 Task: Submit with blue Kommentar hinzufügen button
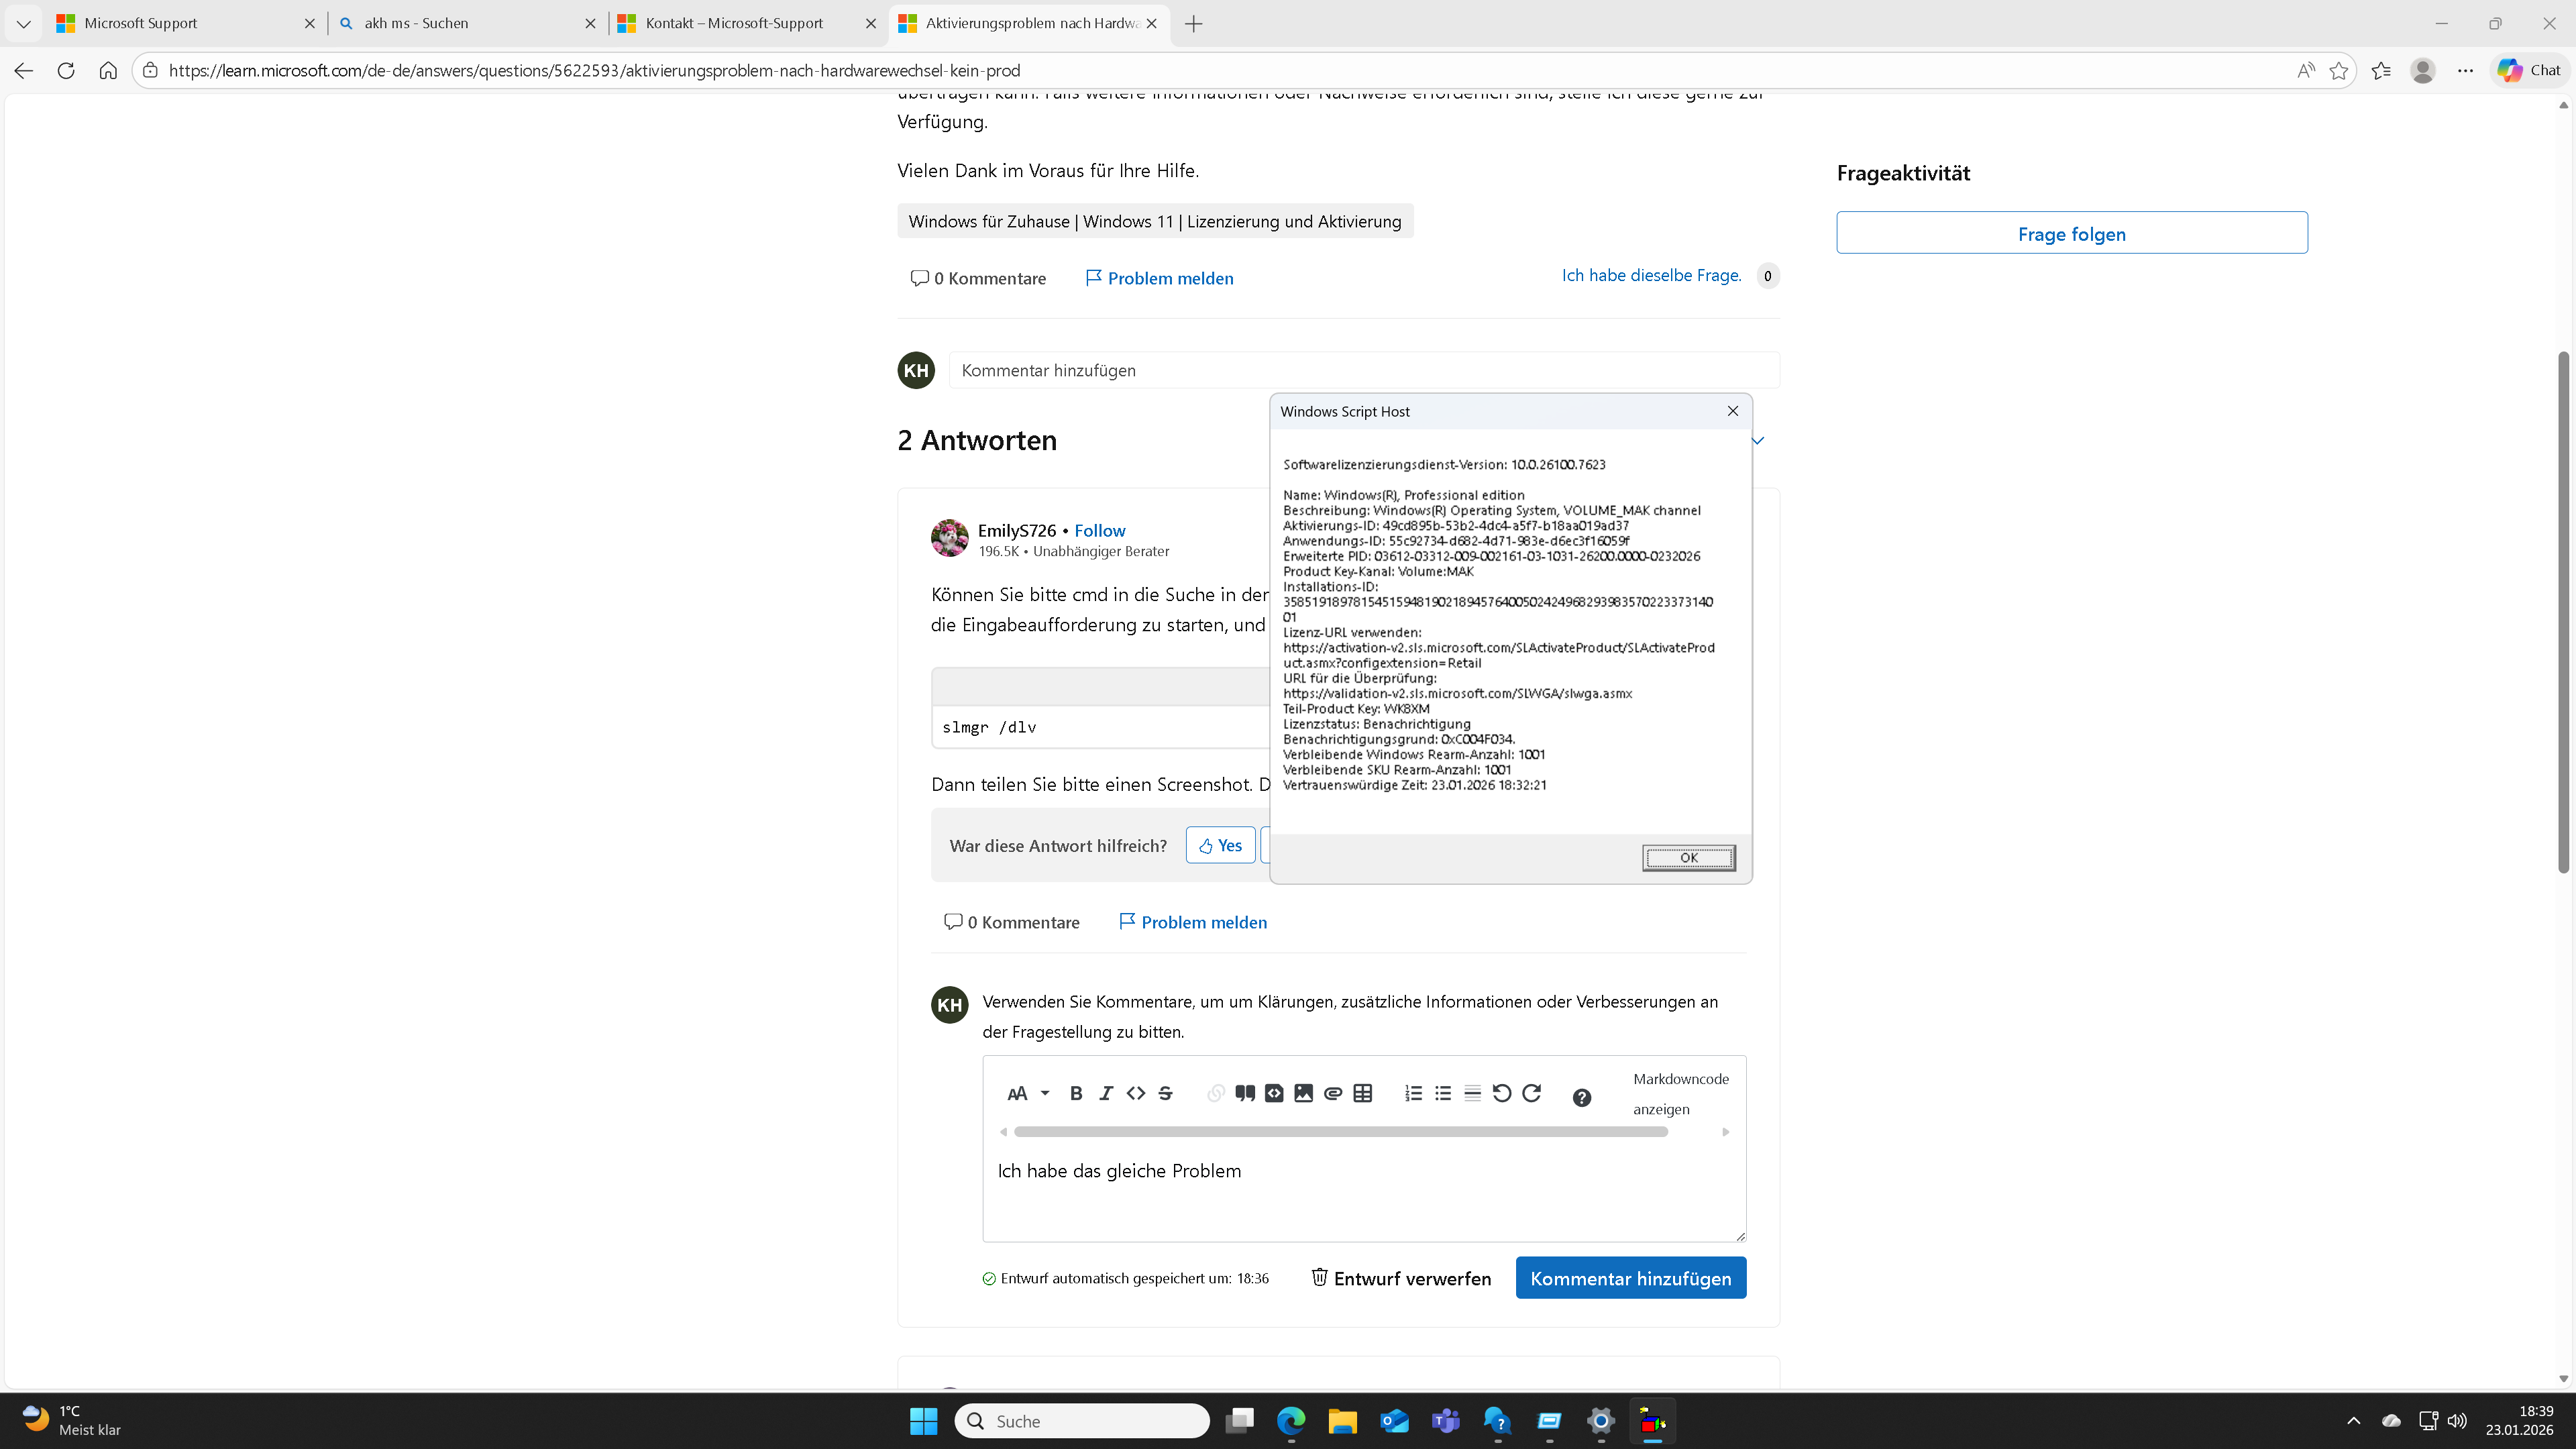tap(1630, 1278)
